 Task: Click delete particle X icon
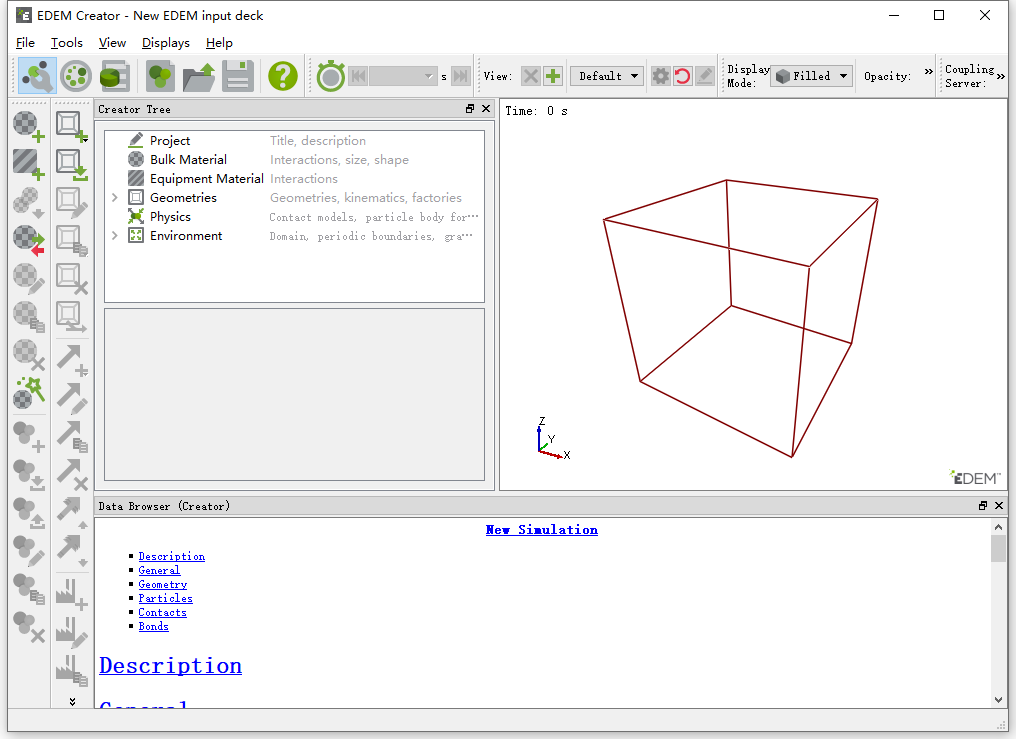pyautogui.click(x=29, y=628)
